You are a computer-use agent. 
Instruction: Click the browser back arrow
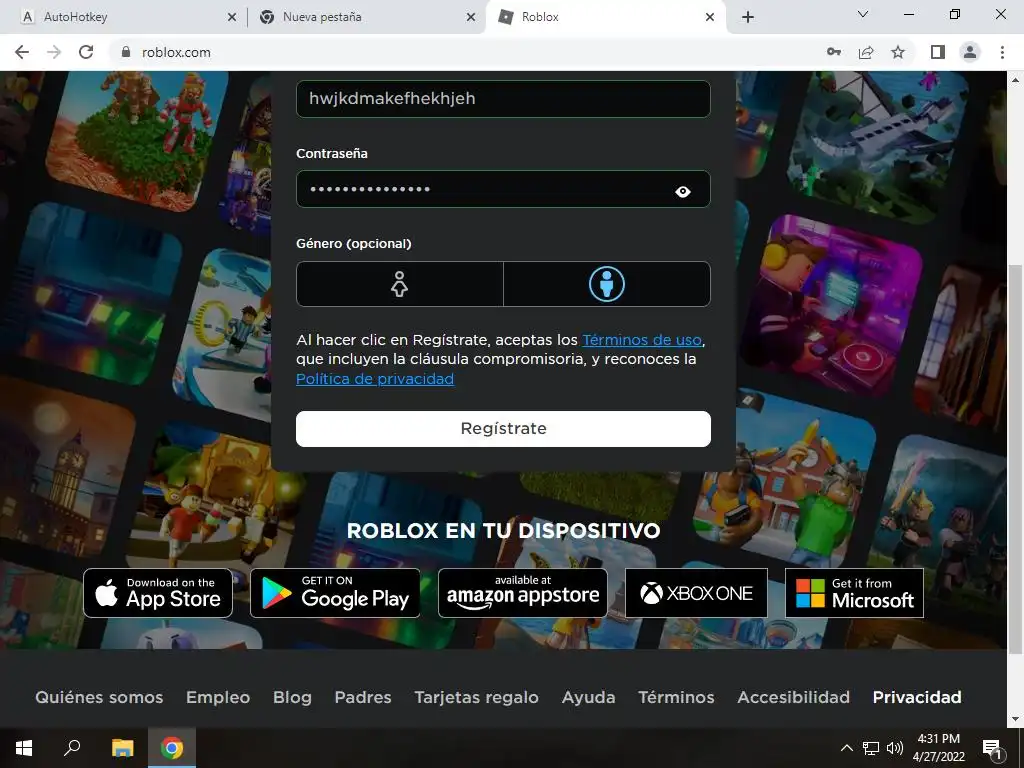[22, 52]
